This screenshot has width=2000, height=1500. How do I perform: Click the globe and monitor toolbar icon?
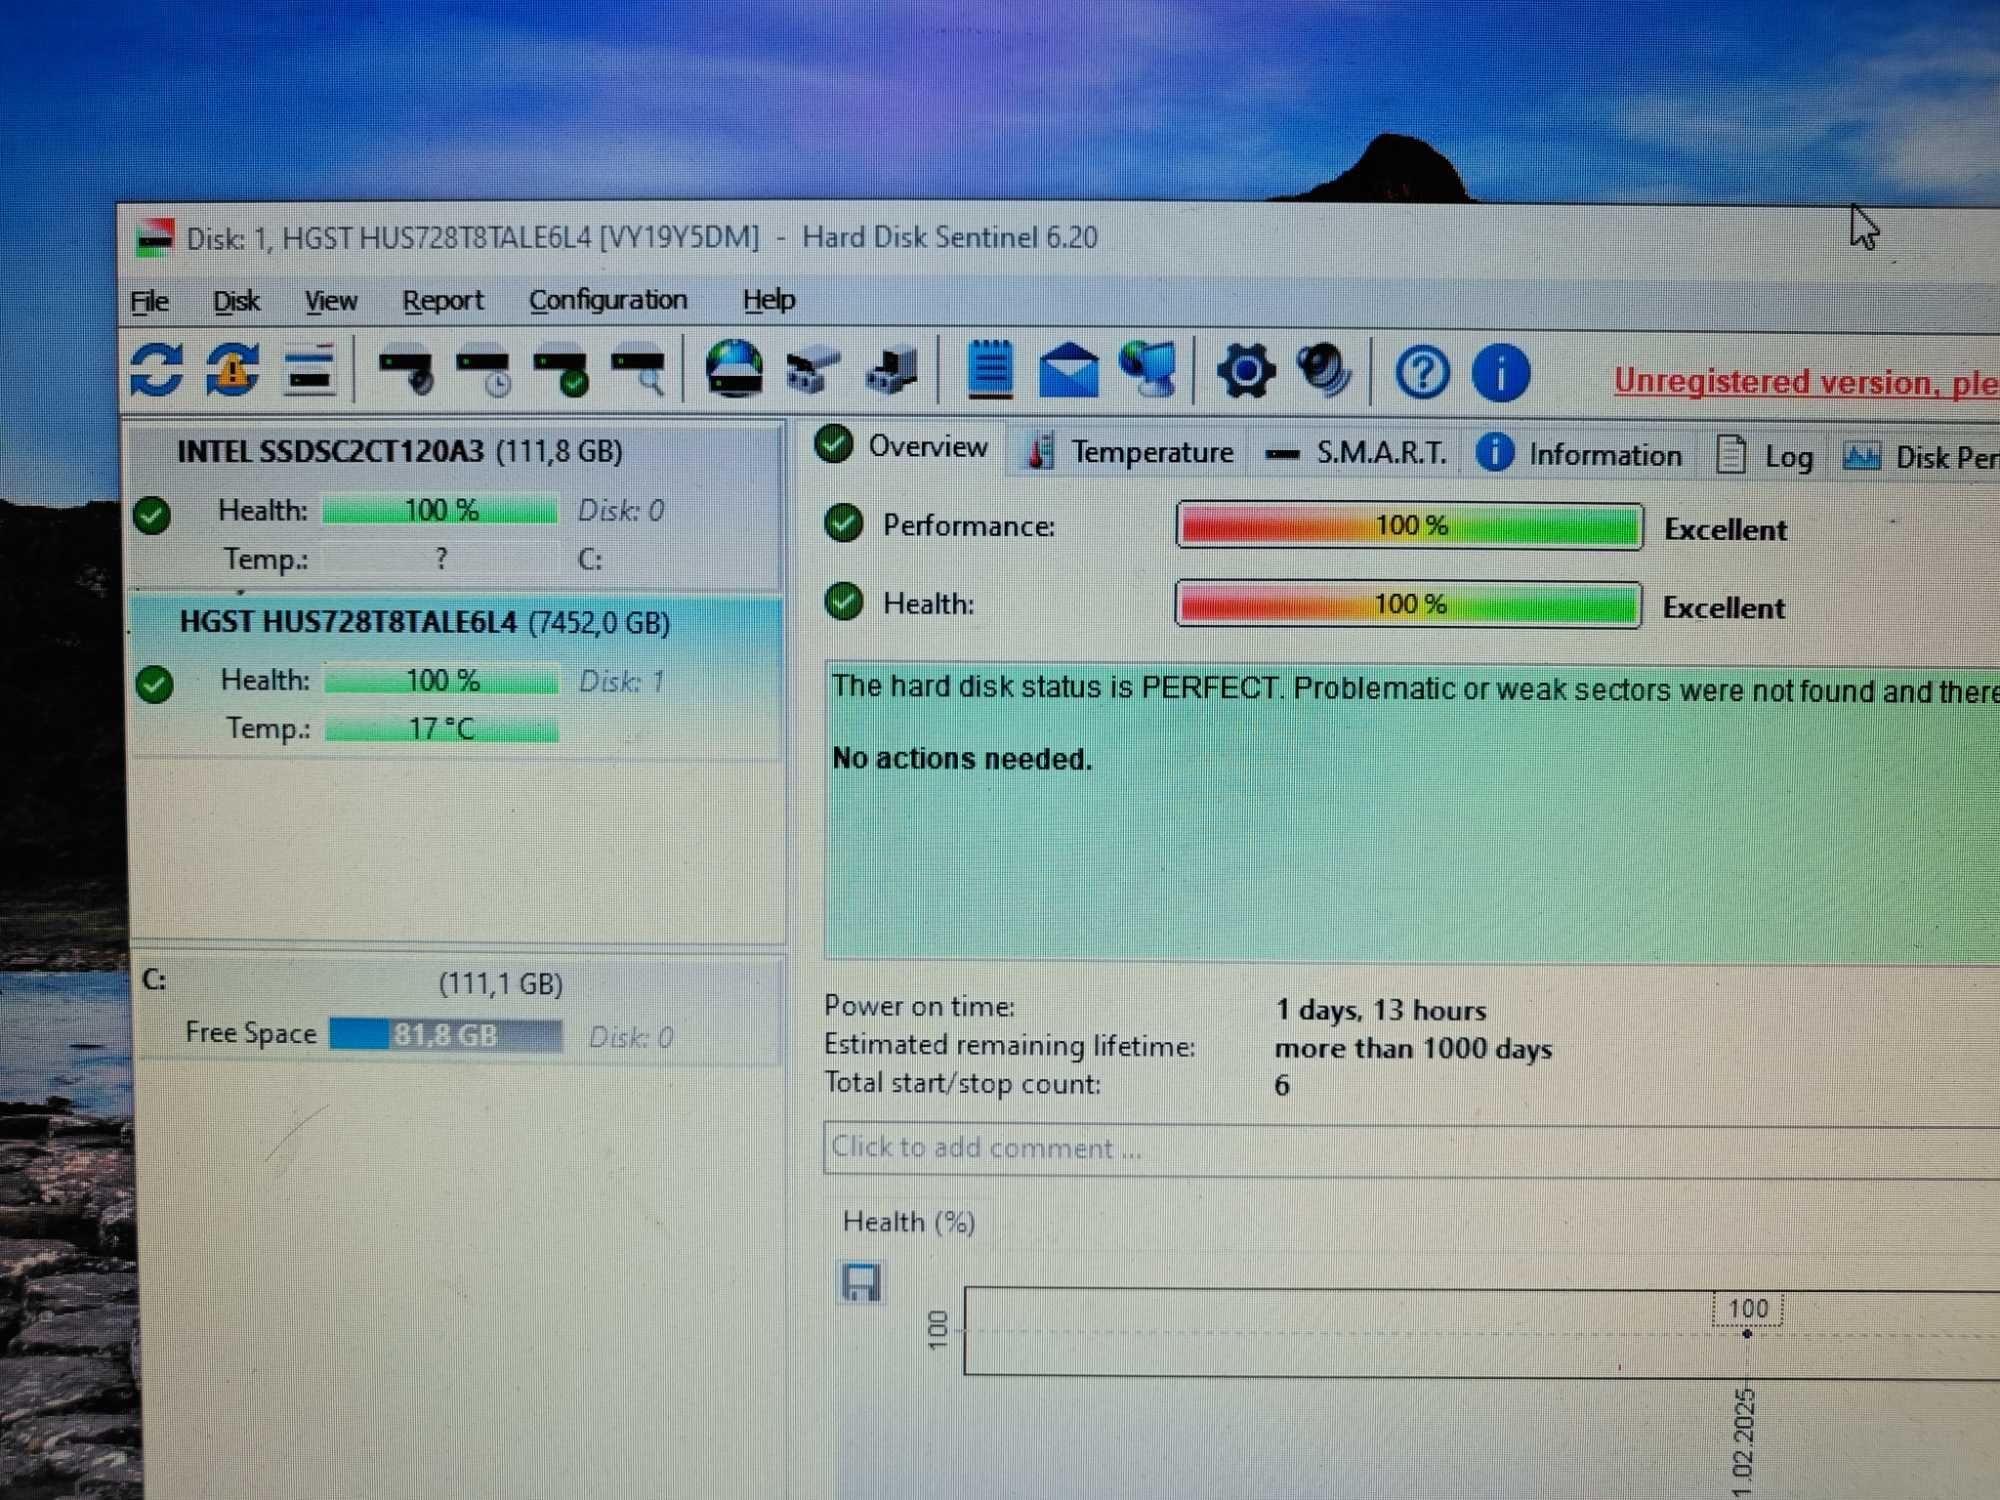1149,370
